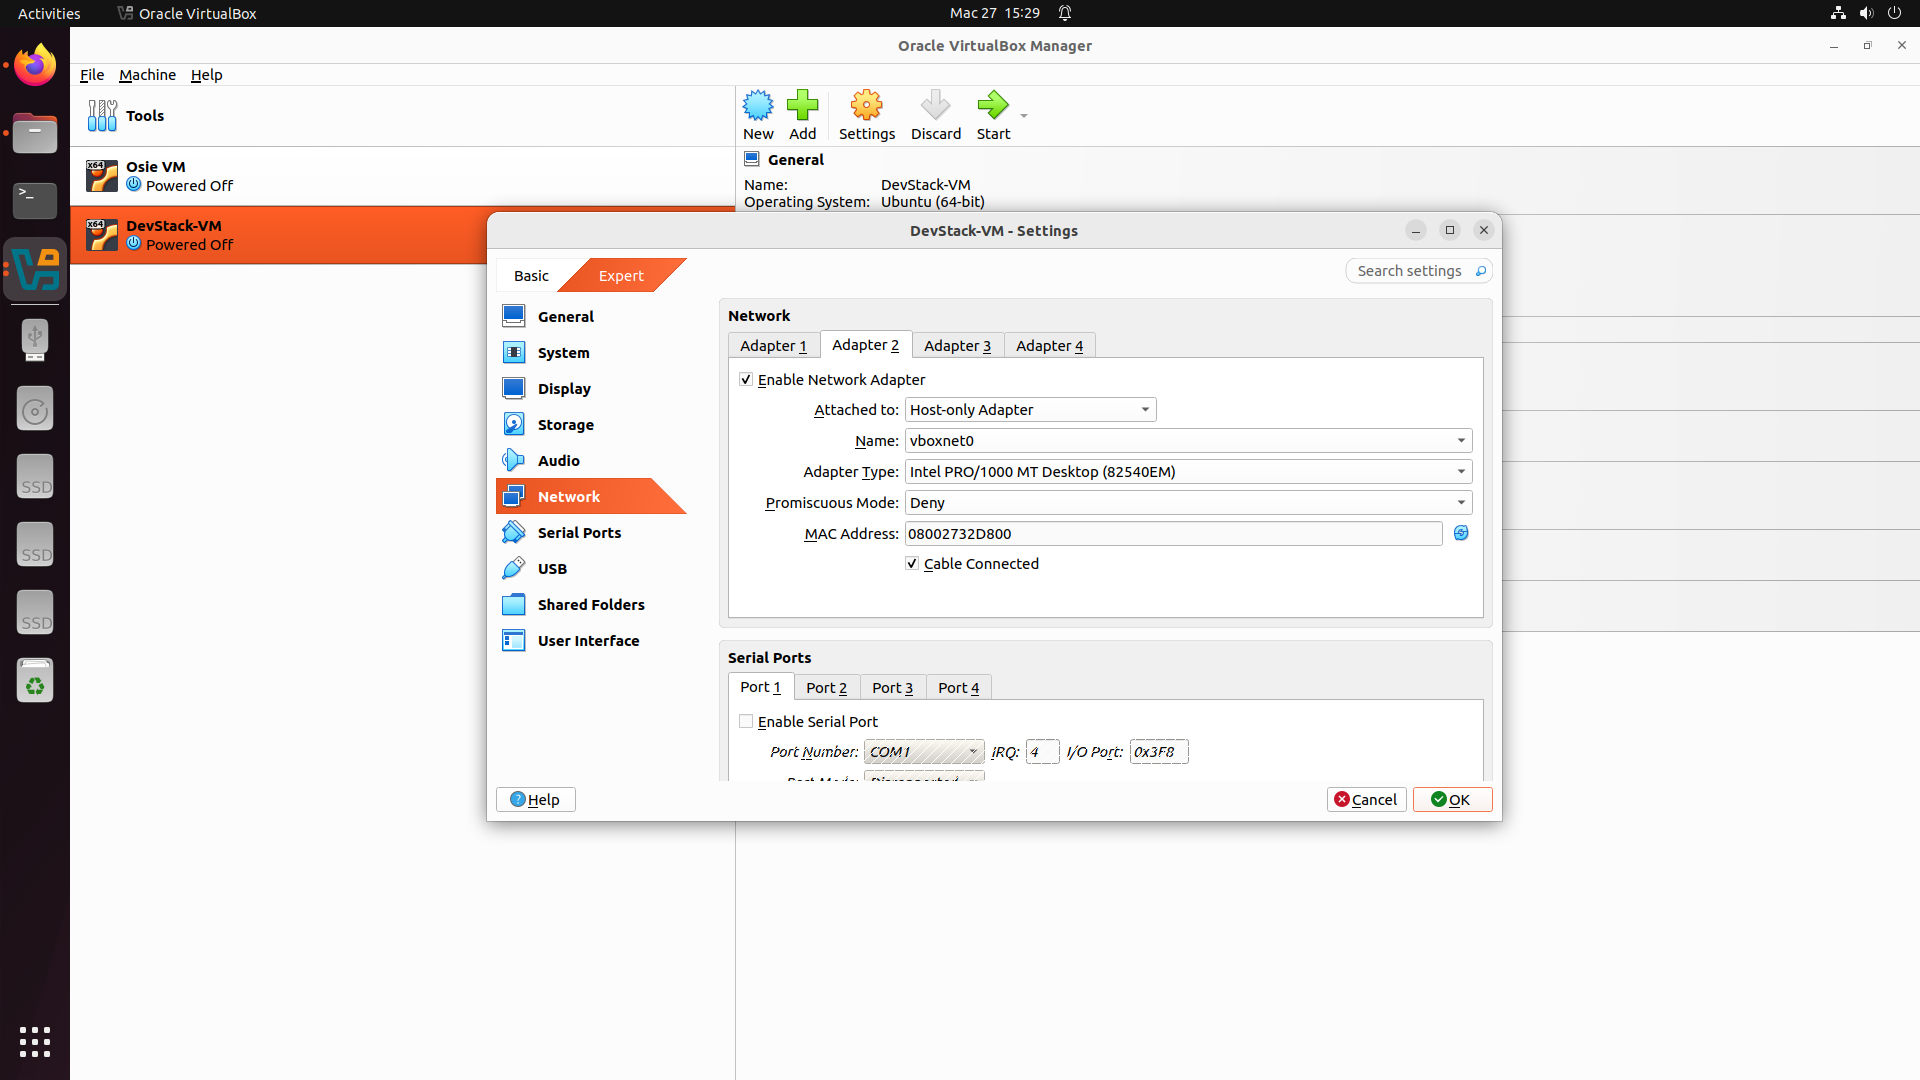Switch to the Adapter 1 tab
Viewport: 1920px width, 1080px height.
click(773, 345)
